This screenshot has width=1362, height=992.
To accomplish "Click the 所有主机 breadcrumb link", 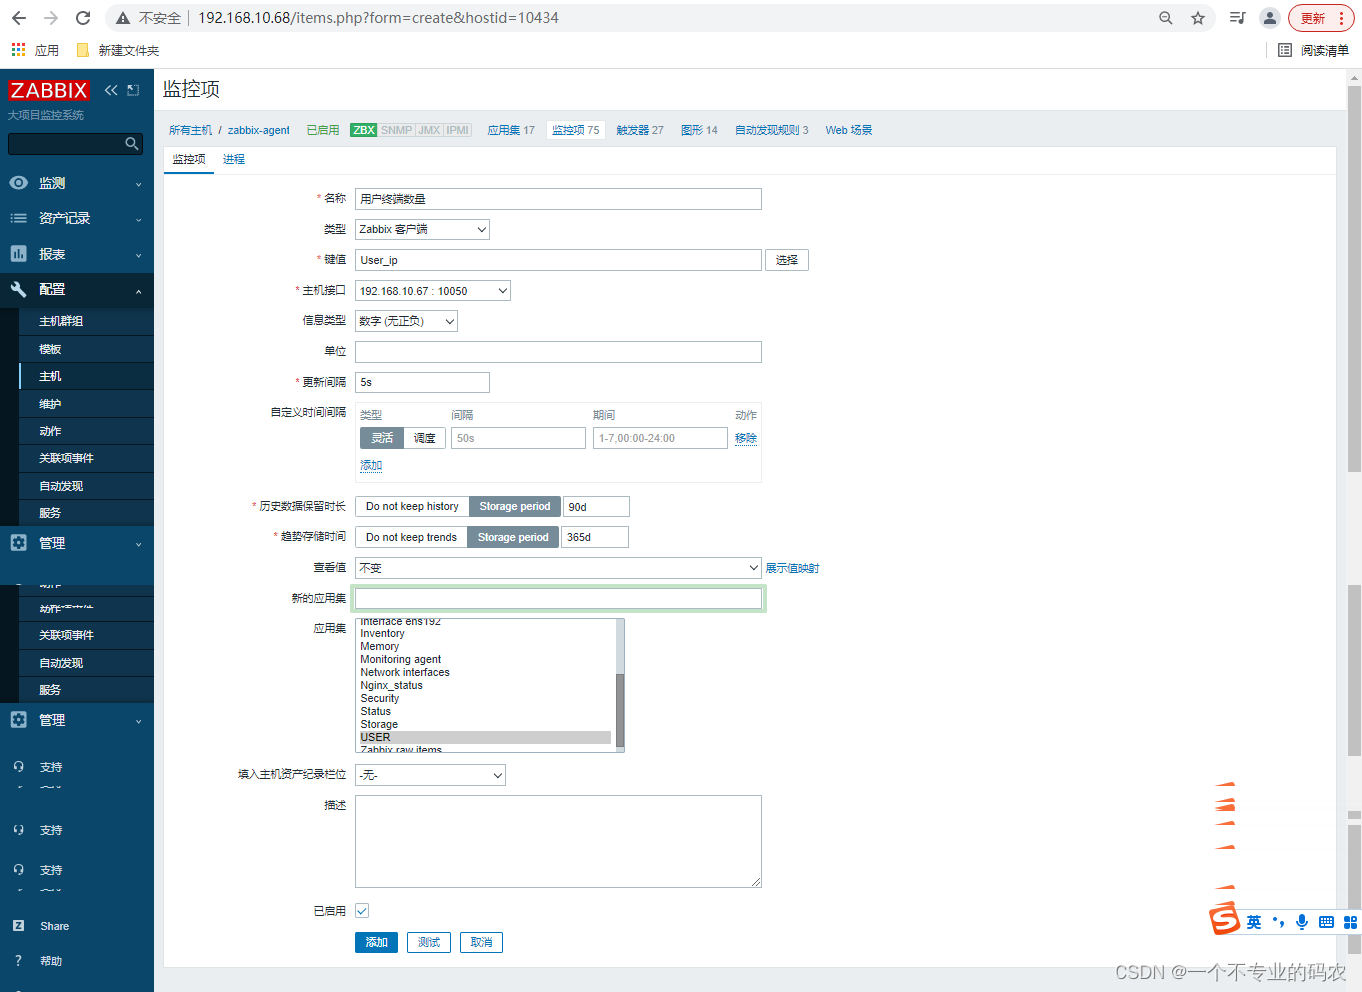I will [190, 130].
